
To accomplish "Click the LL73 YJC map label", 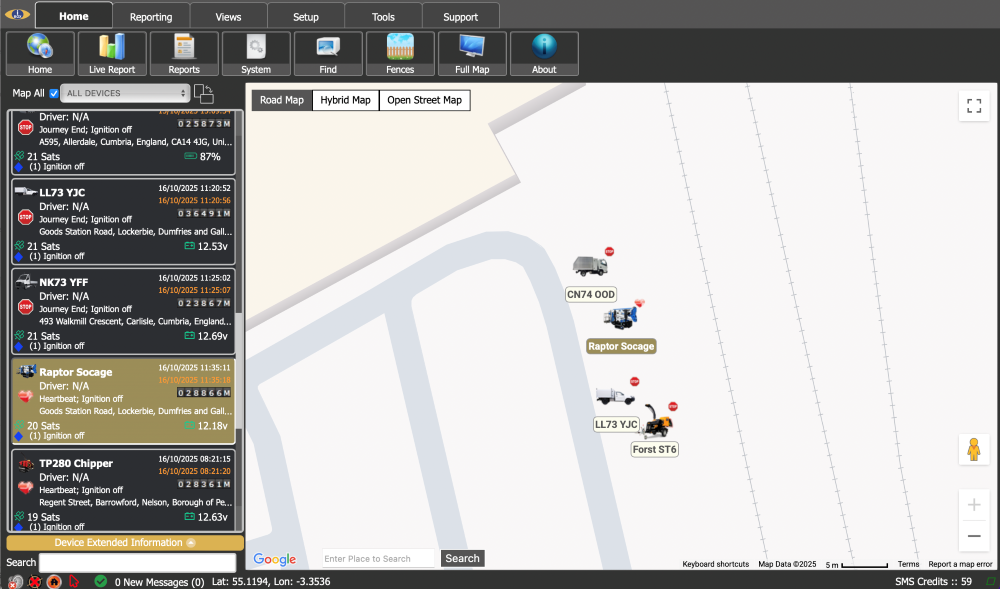I will pyautogui.click(x=616, y=425).
